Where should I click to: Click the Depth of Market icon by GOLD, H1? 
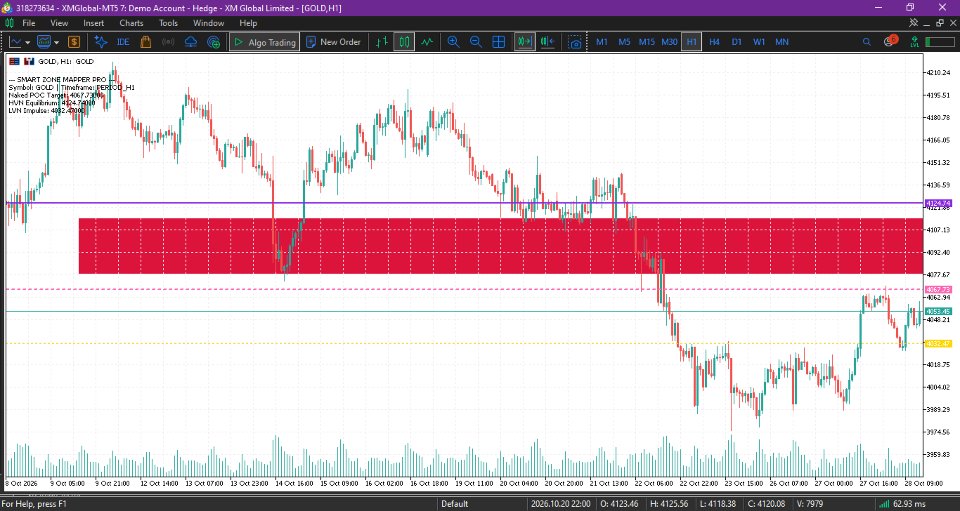[x=29, y=61]
